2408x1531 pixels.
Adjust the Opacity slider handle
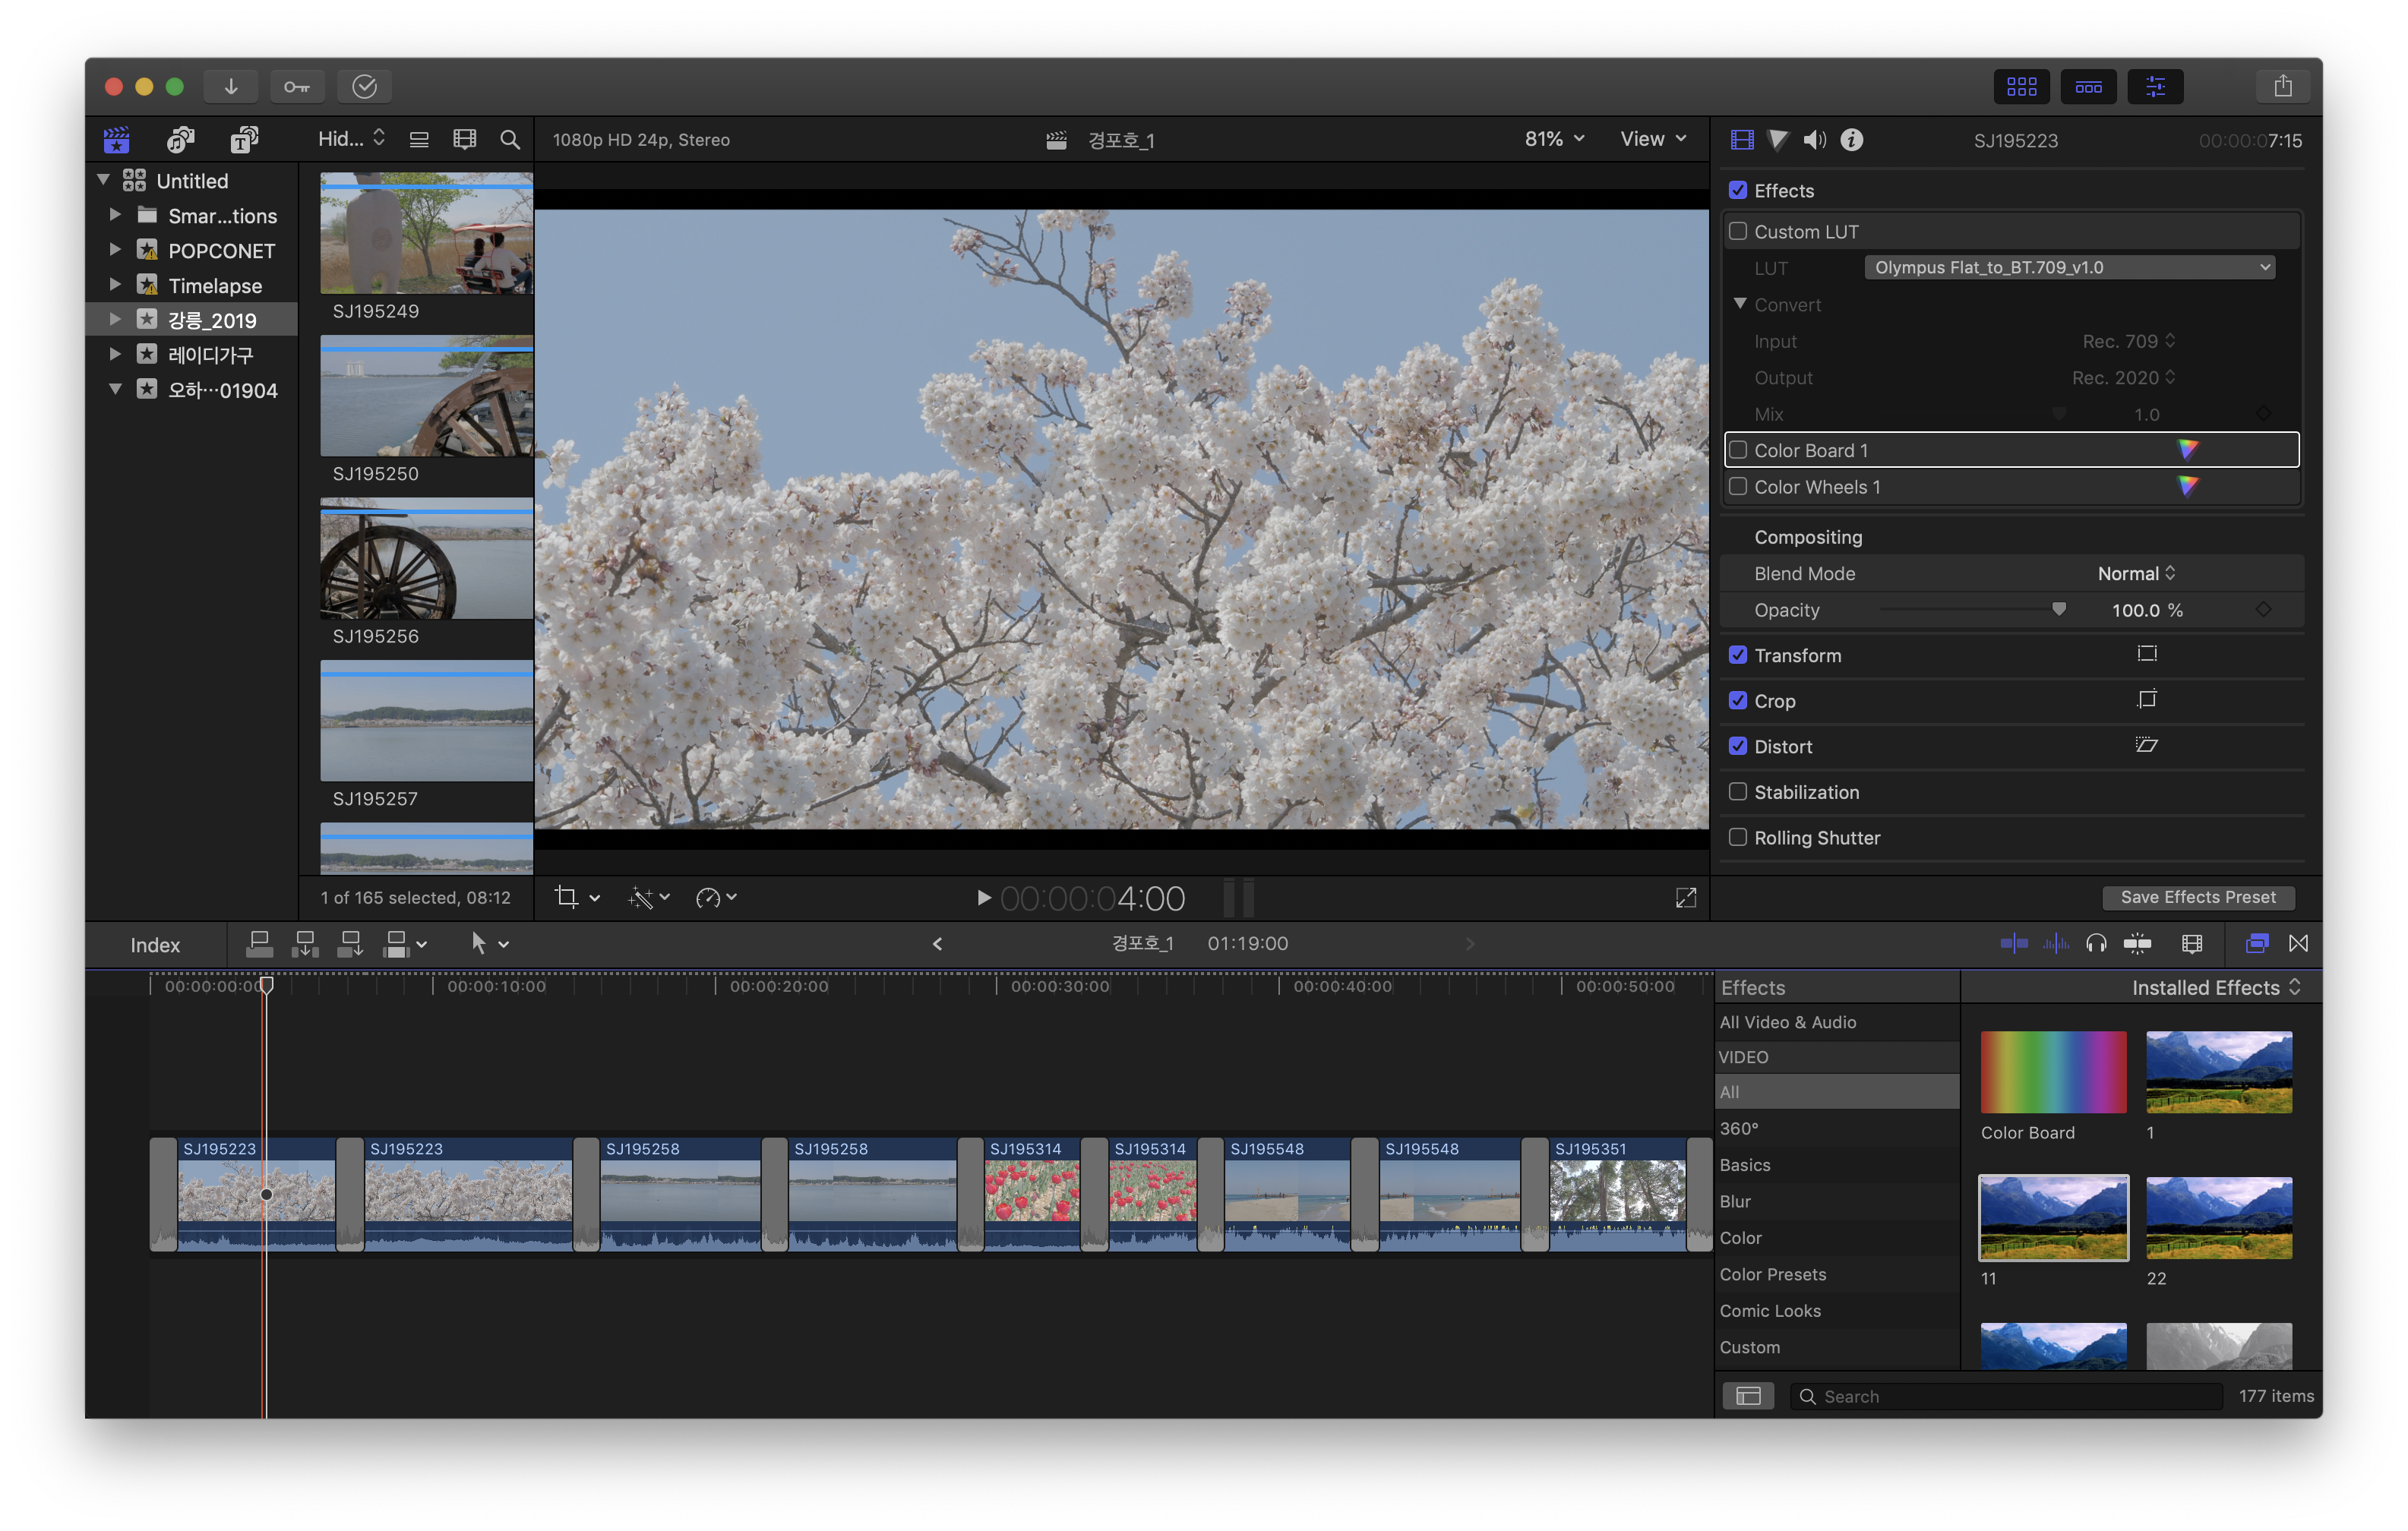point(2058,609)
